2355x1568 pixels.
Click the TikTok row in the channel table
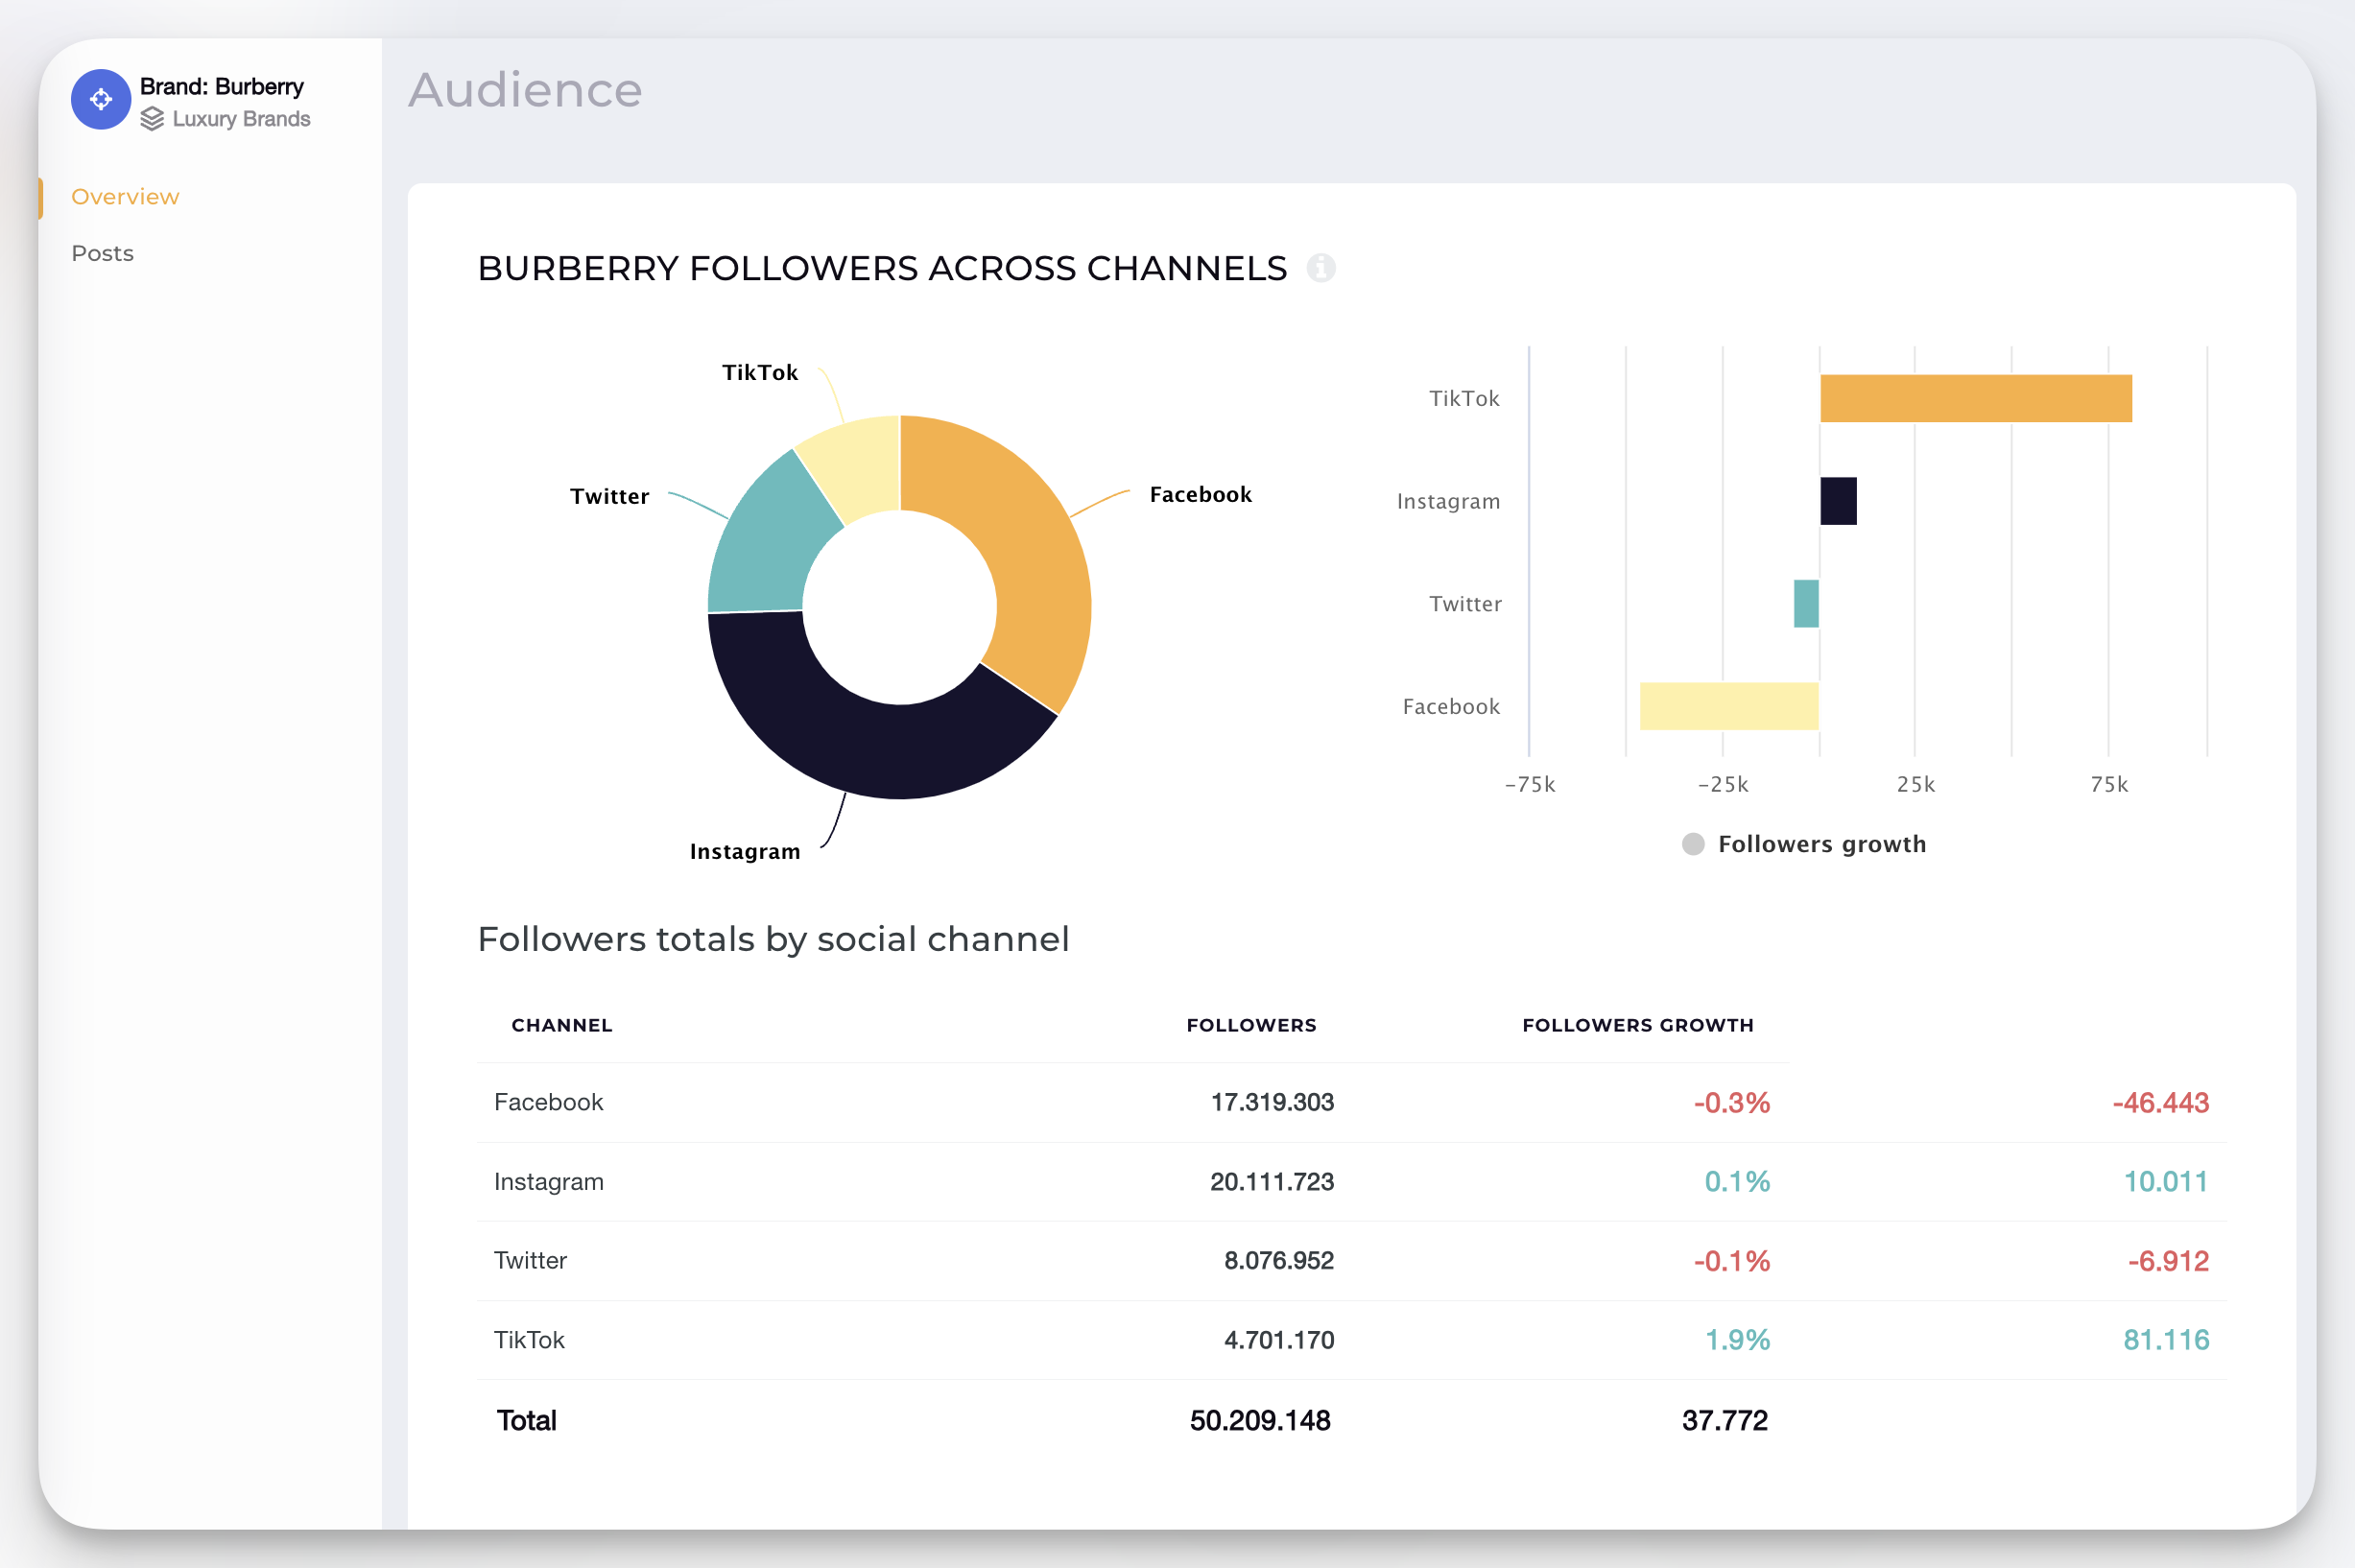pos(1352,1340)
